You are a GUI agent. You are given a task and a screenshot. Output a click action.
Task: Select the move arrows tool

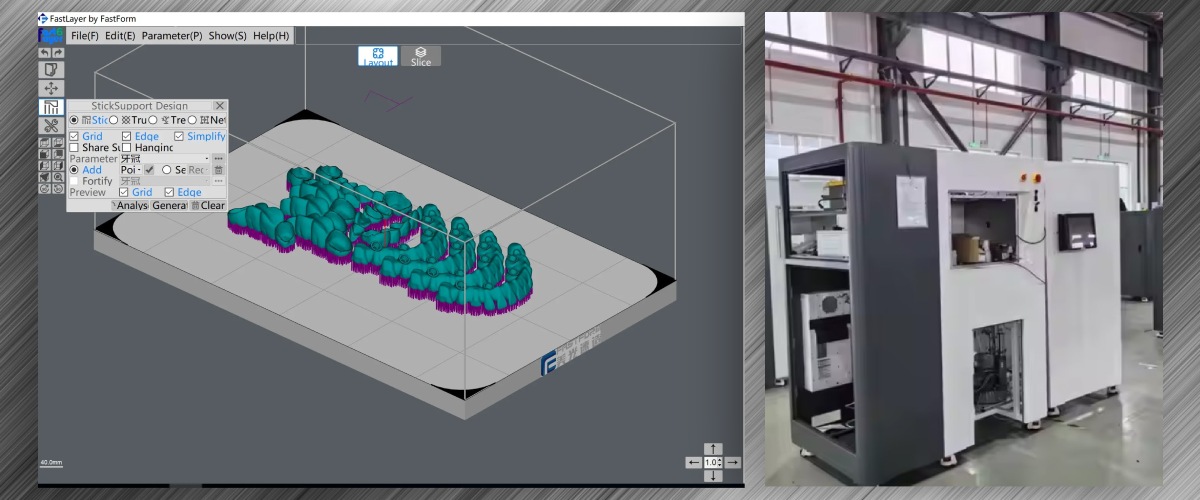coord(51,88)
